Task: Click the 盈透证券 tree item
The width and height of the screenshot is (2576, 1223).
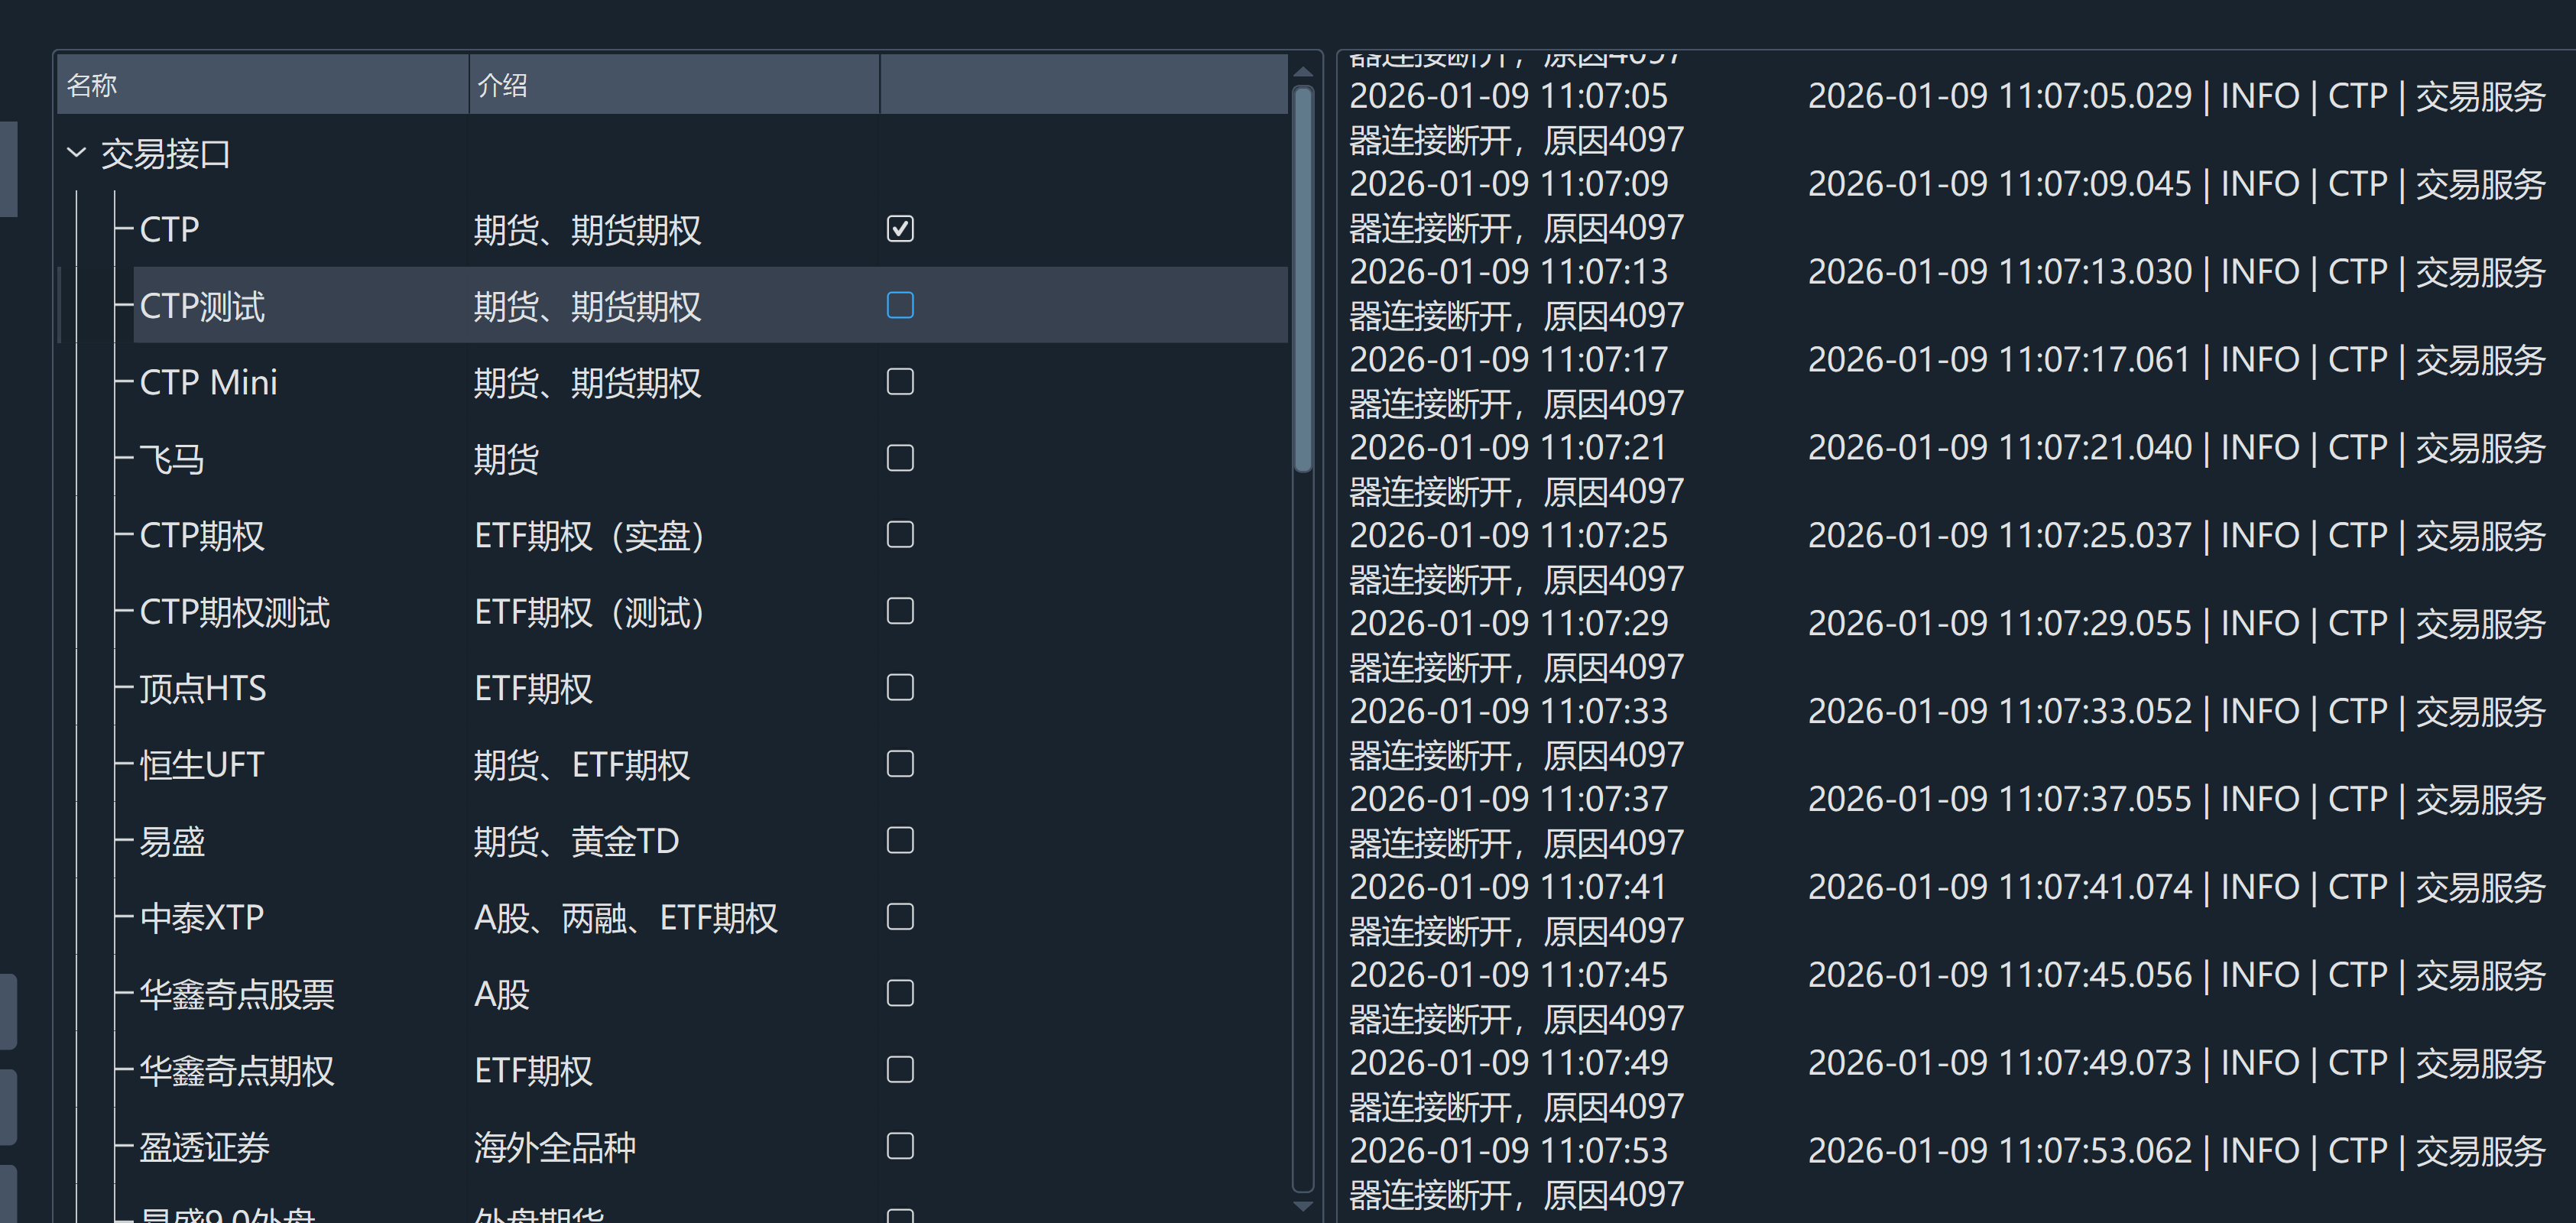Action: (205, 1147)
